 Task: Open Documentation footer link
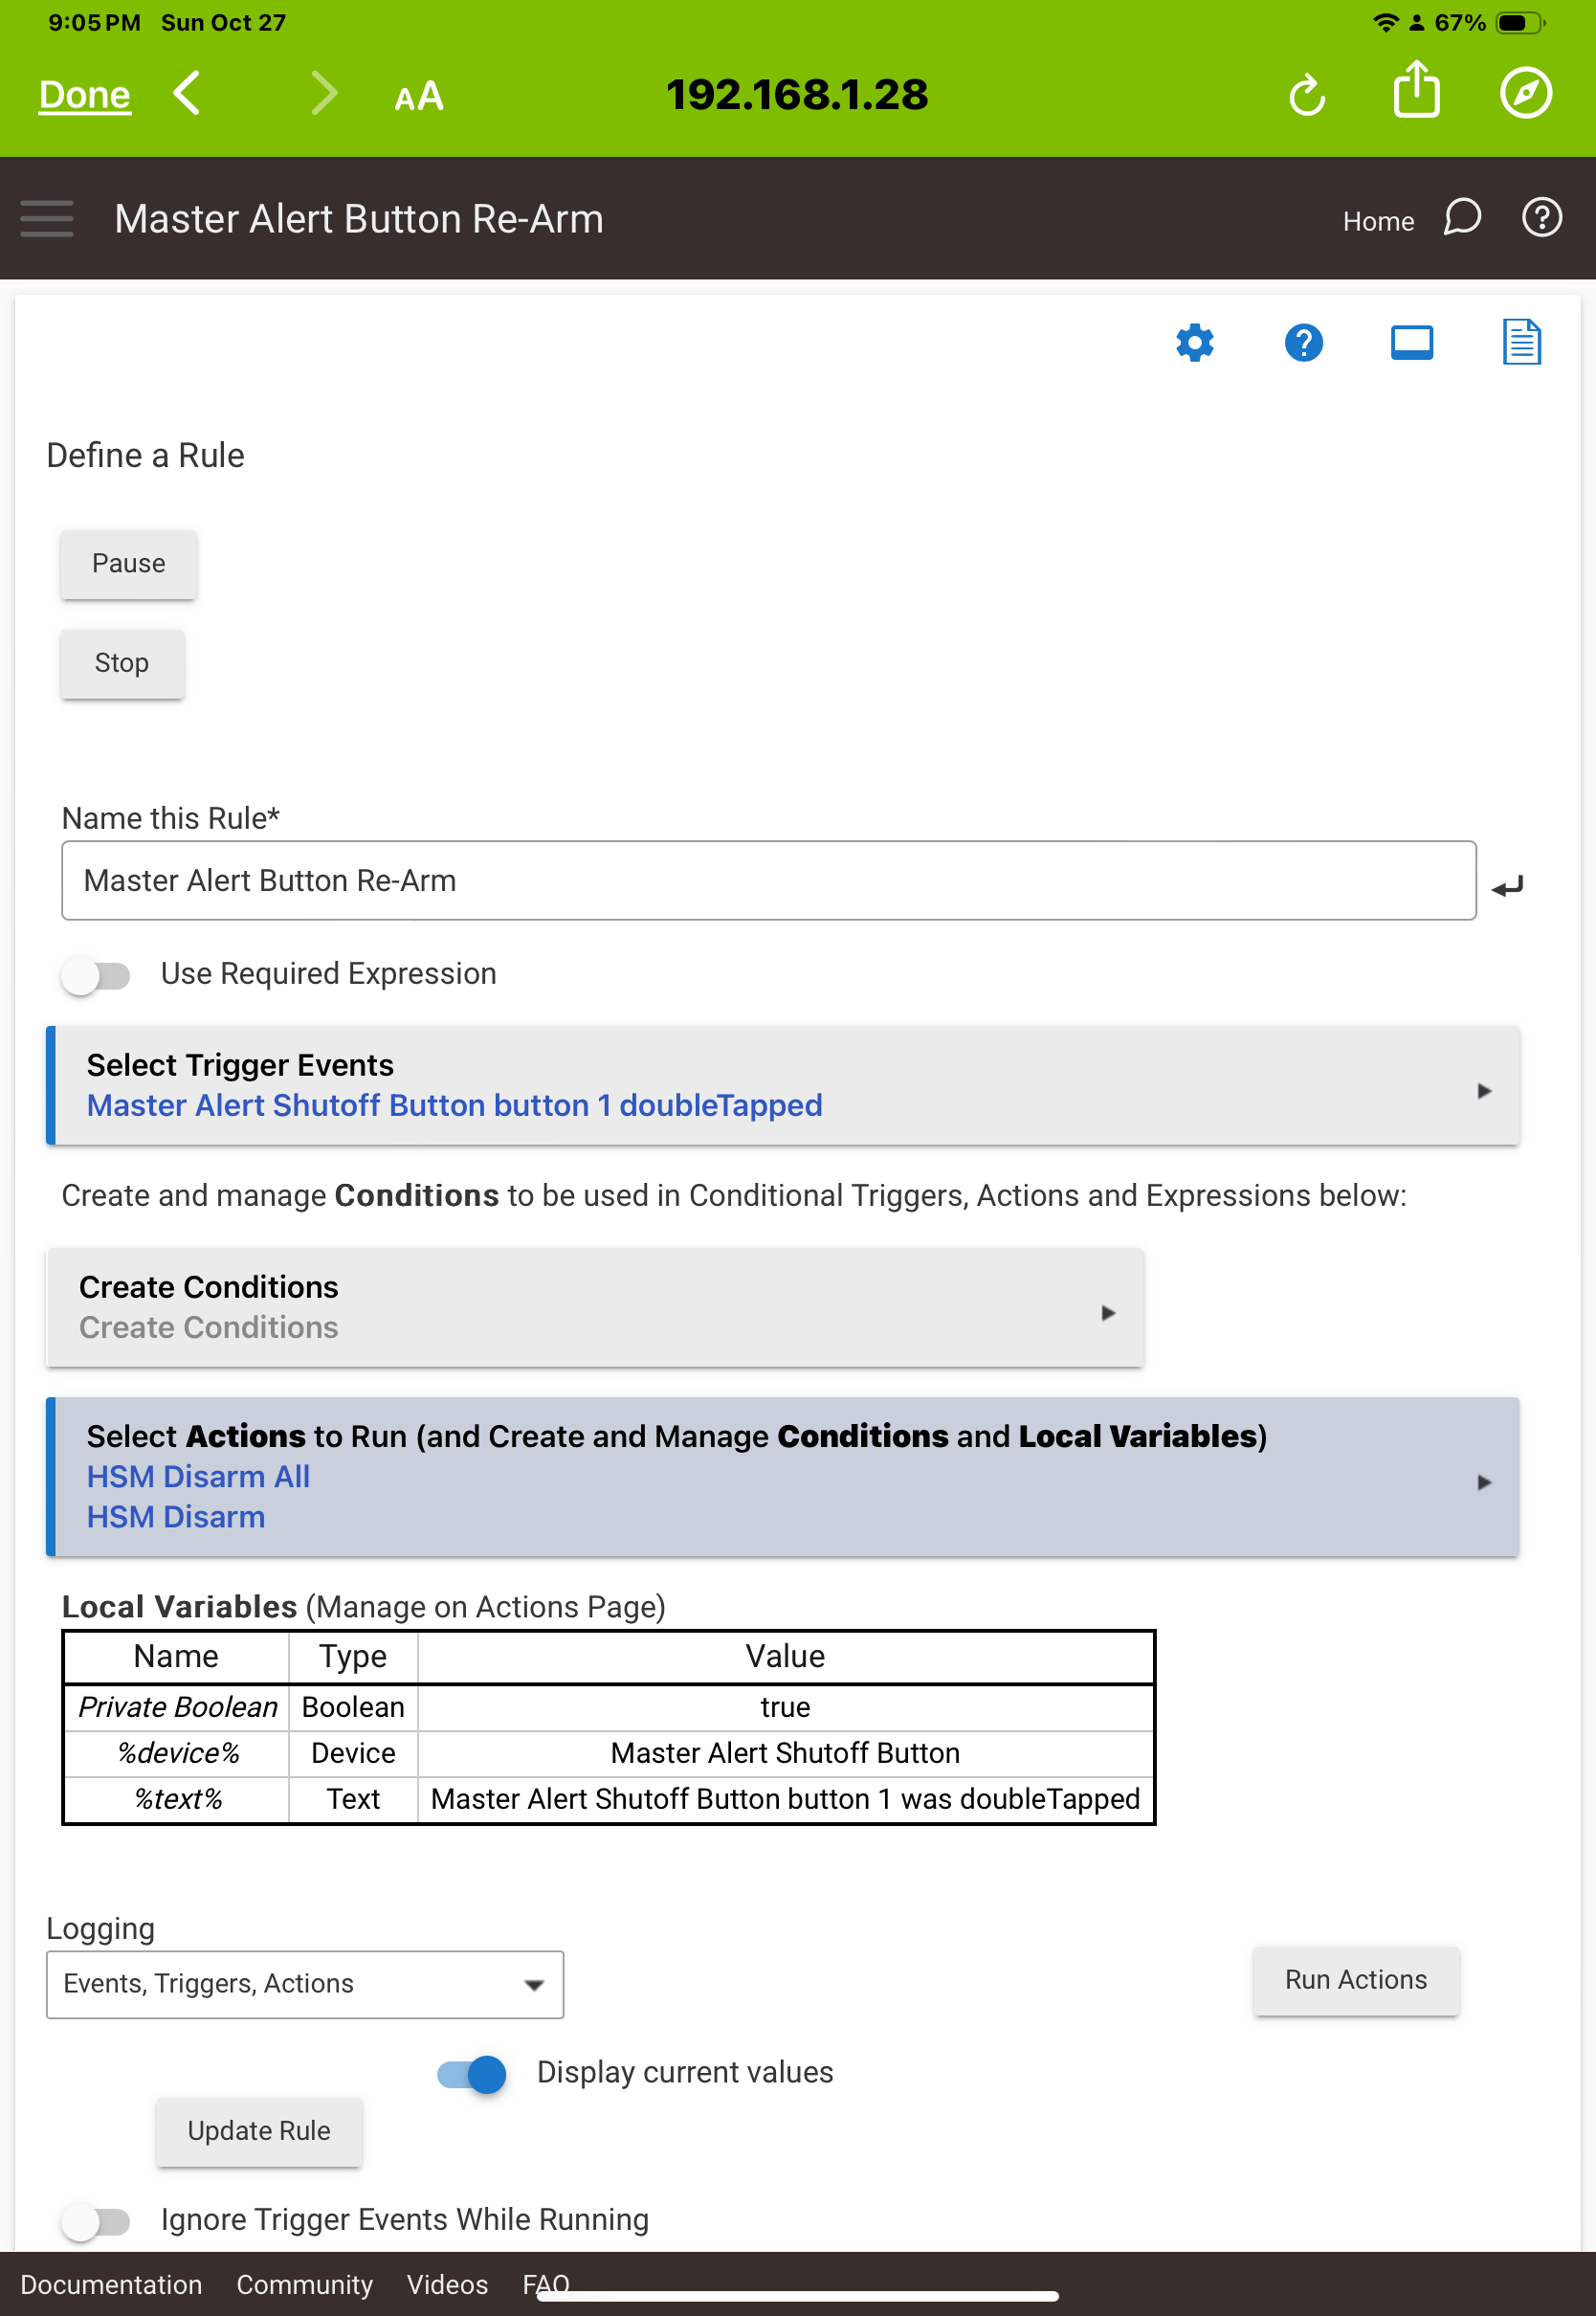tap(111, 2285)
